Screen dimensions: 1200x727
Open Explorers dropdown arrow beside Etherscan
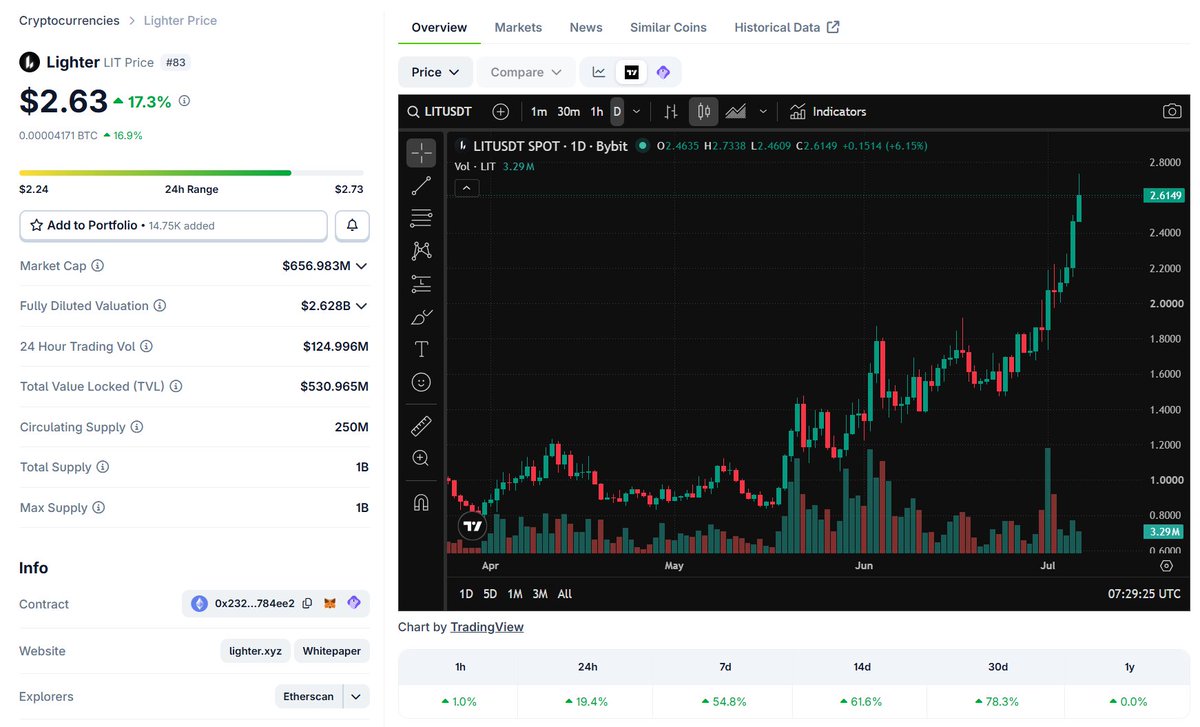point(356,696)
